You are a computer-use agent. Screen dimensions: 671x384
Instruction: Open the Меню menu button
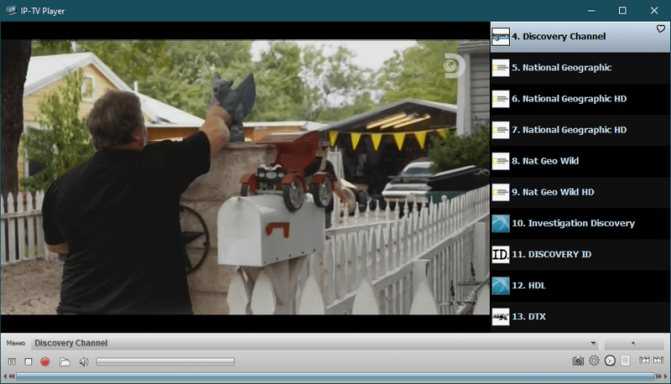point(16,343)
